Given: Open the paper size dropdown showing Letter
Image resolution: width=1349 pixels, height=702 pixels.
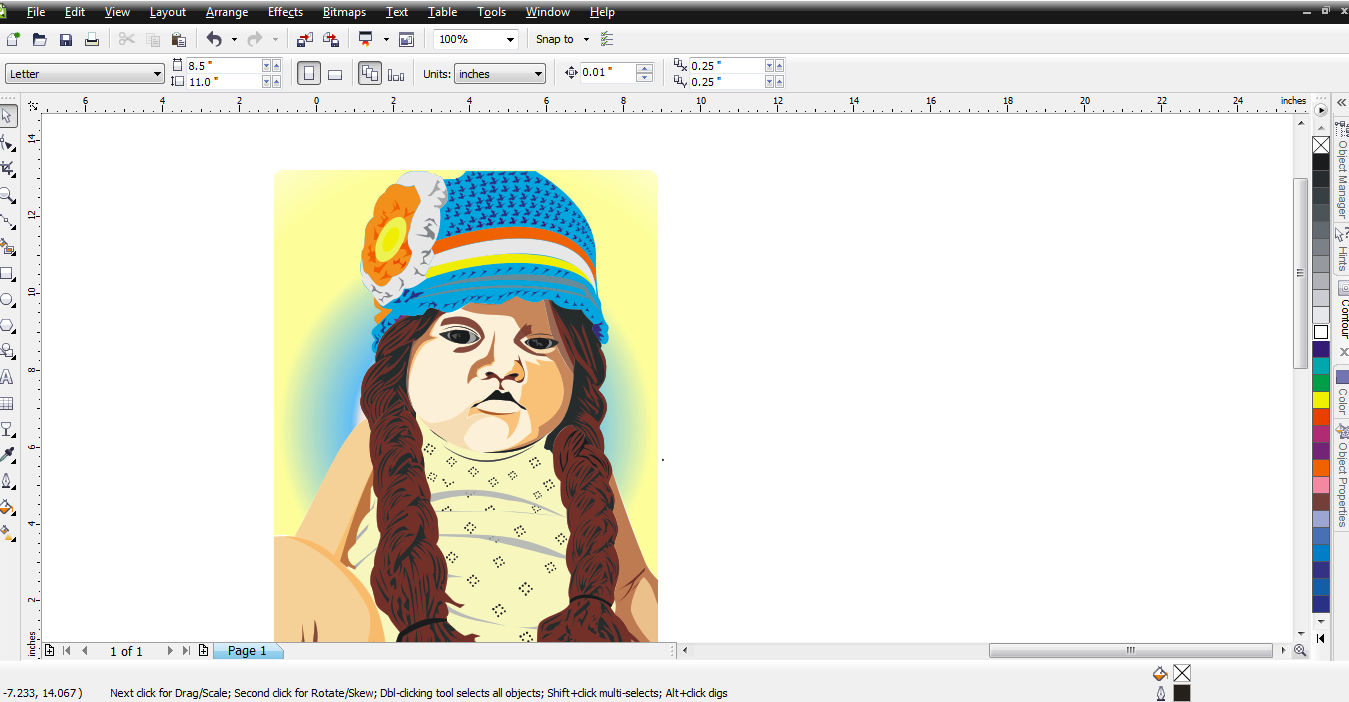Looking at the screenshot, I should click(x=84, y=73).
